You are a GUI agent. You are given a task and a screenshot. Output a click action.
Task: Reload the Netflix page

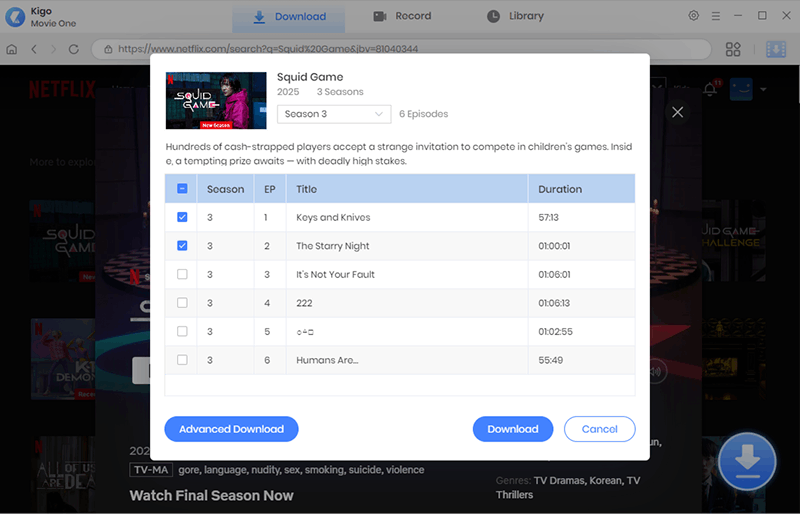tap(73, 49)
